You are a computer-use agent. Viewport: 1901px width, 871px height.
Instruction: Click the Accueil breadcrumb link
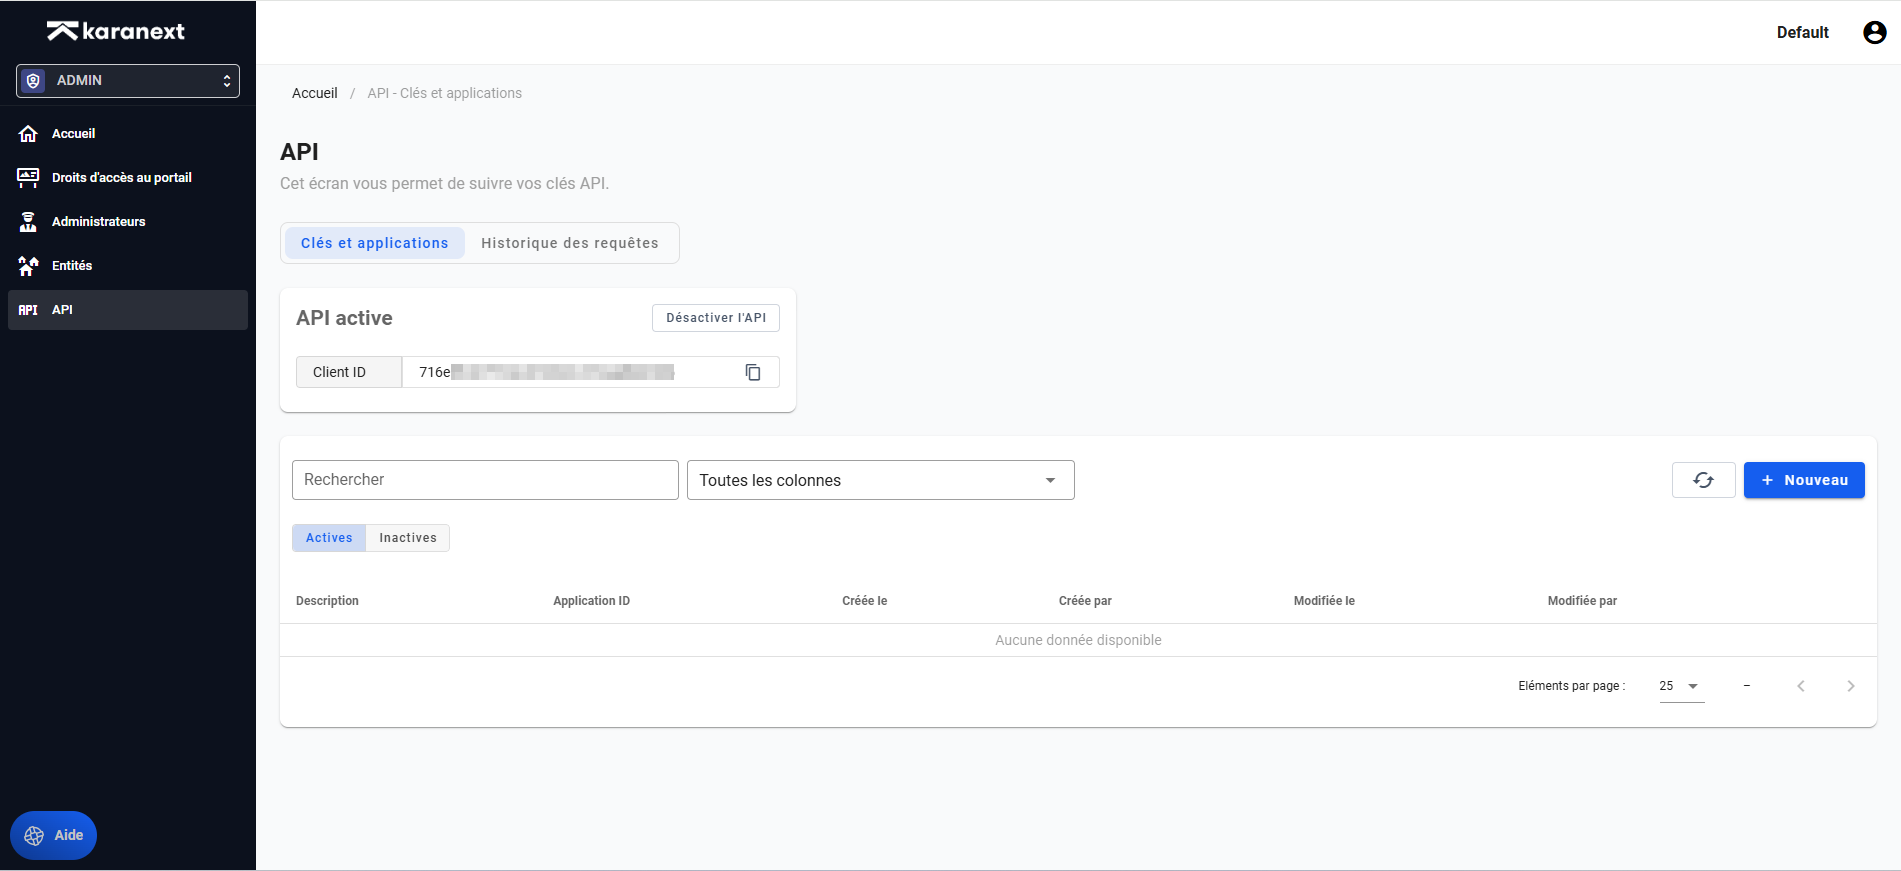click(x=314, y=93)
